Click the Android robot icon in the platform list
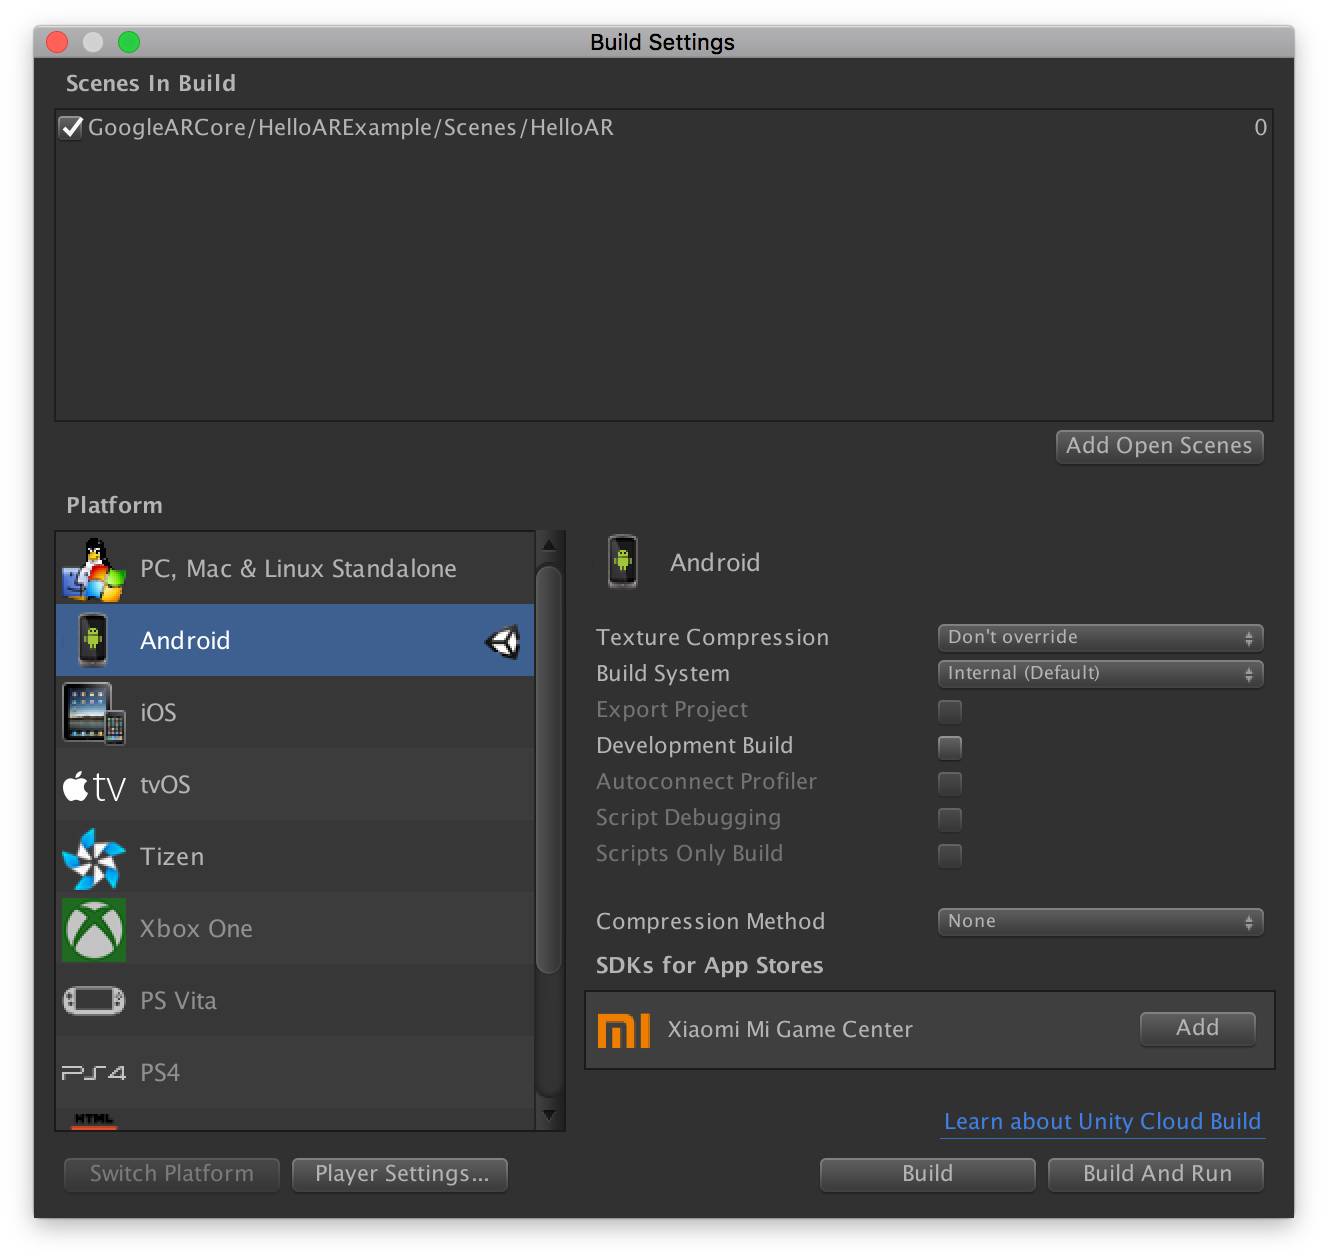This screenshot has width=1328, height=1260. 93,640
